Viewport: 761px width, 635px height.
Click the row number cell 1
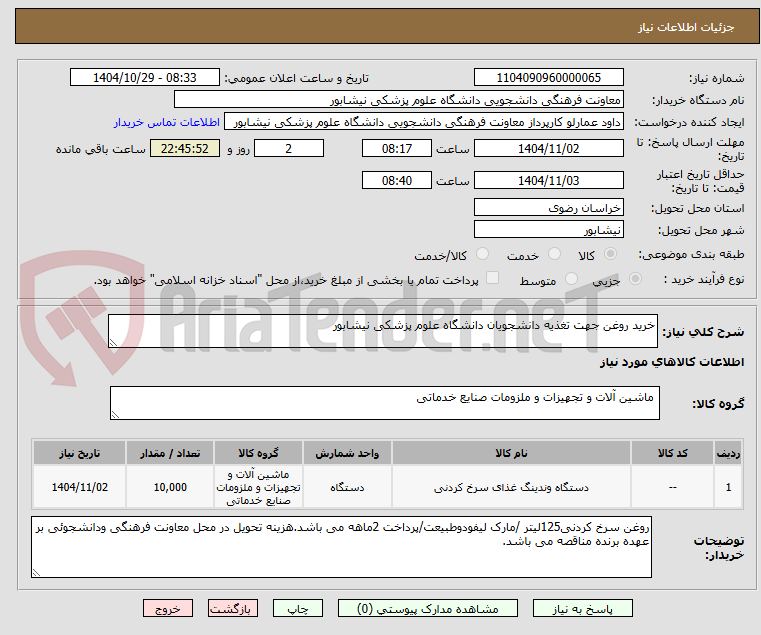point(728,487)
